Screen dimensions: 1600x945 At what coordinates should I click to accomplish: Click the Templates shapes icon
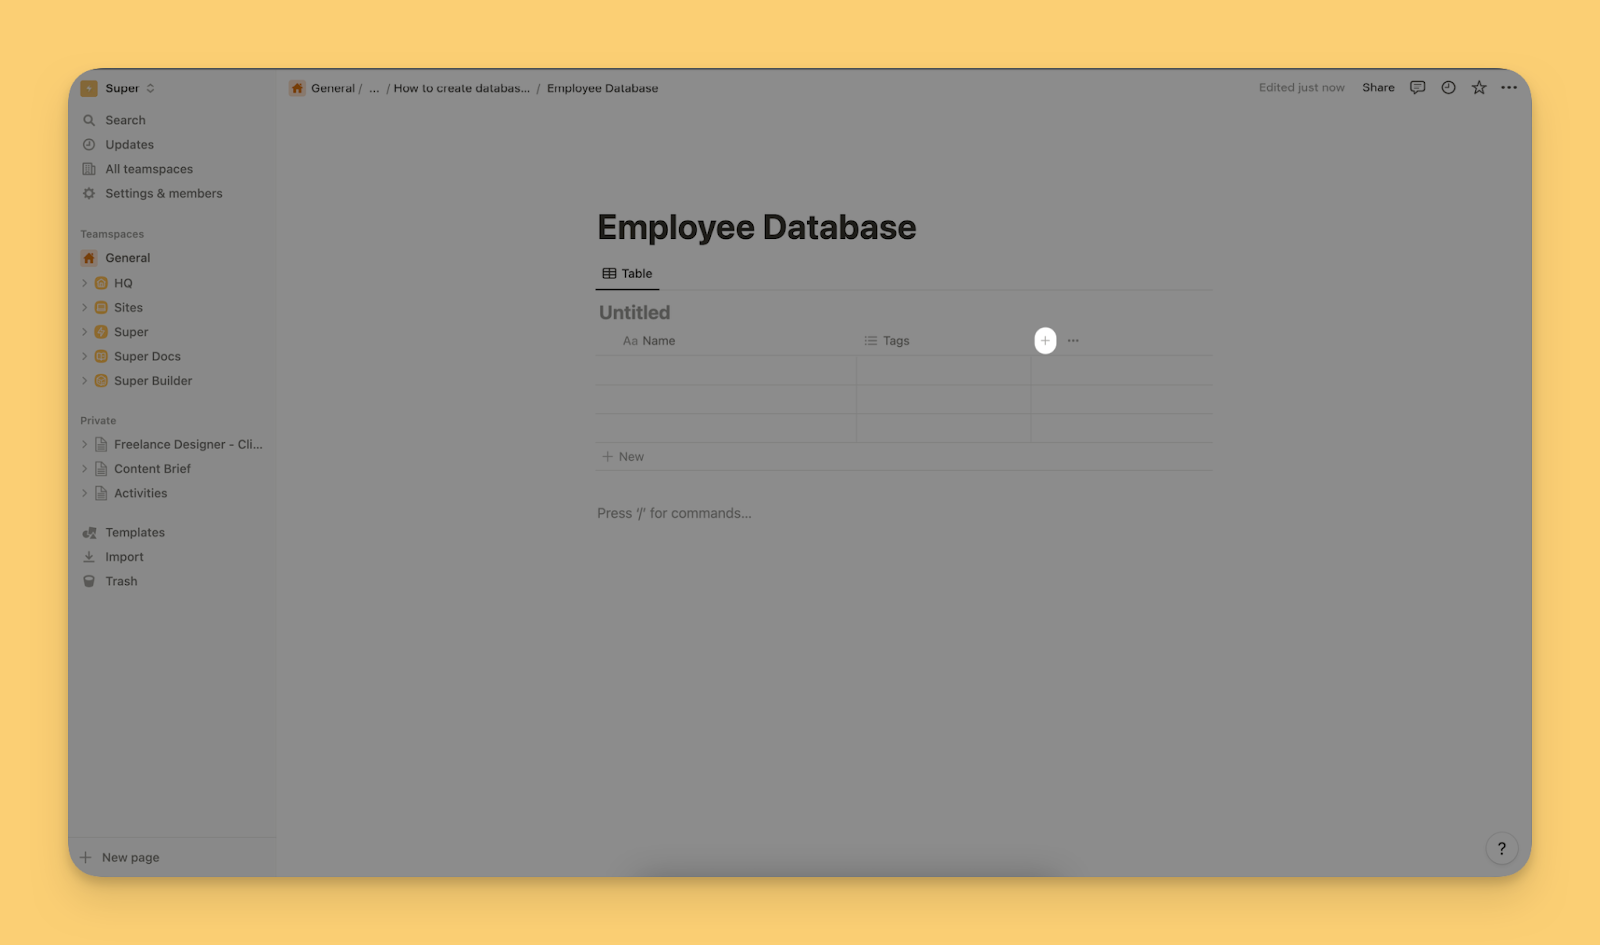[x=89, y=533]
